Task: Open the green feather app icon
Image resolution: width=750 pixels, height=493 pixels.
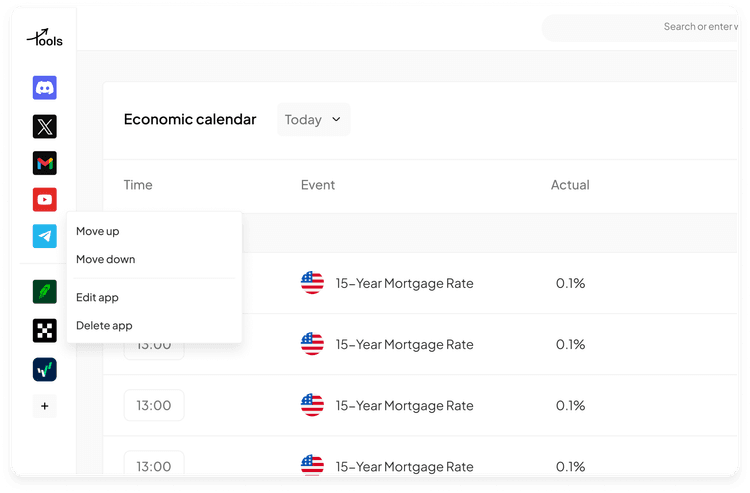Action: [44, 292]
